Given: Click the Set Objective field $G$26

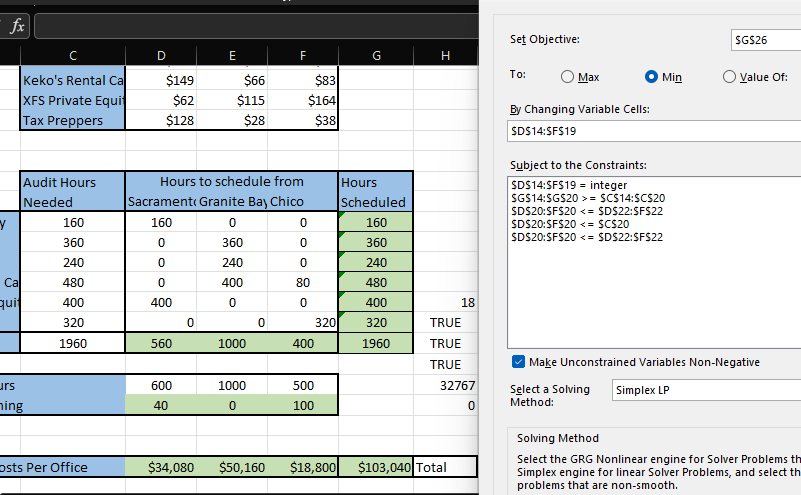Looking at the screenshot, I should [766, 40].
